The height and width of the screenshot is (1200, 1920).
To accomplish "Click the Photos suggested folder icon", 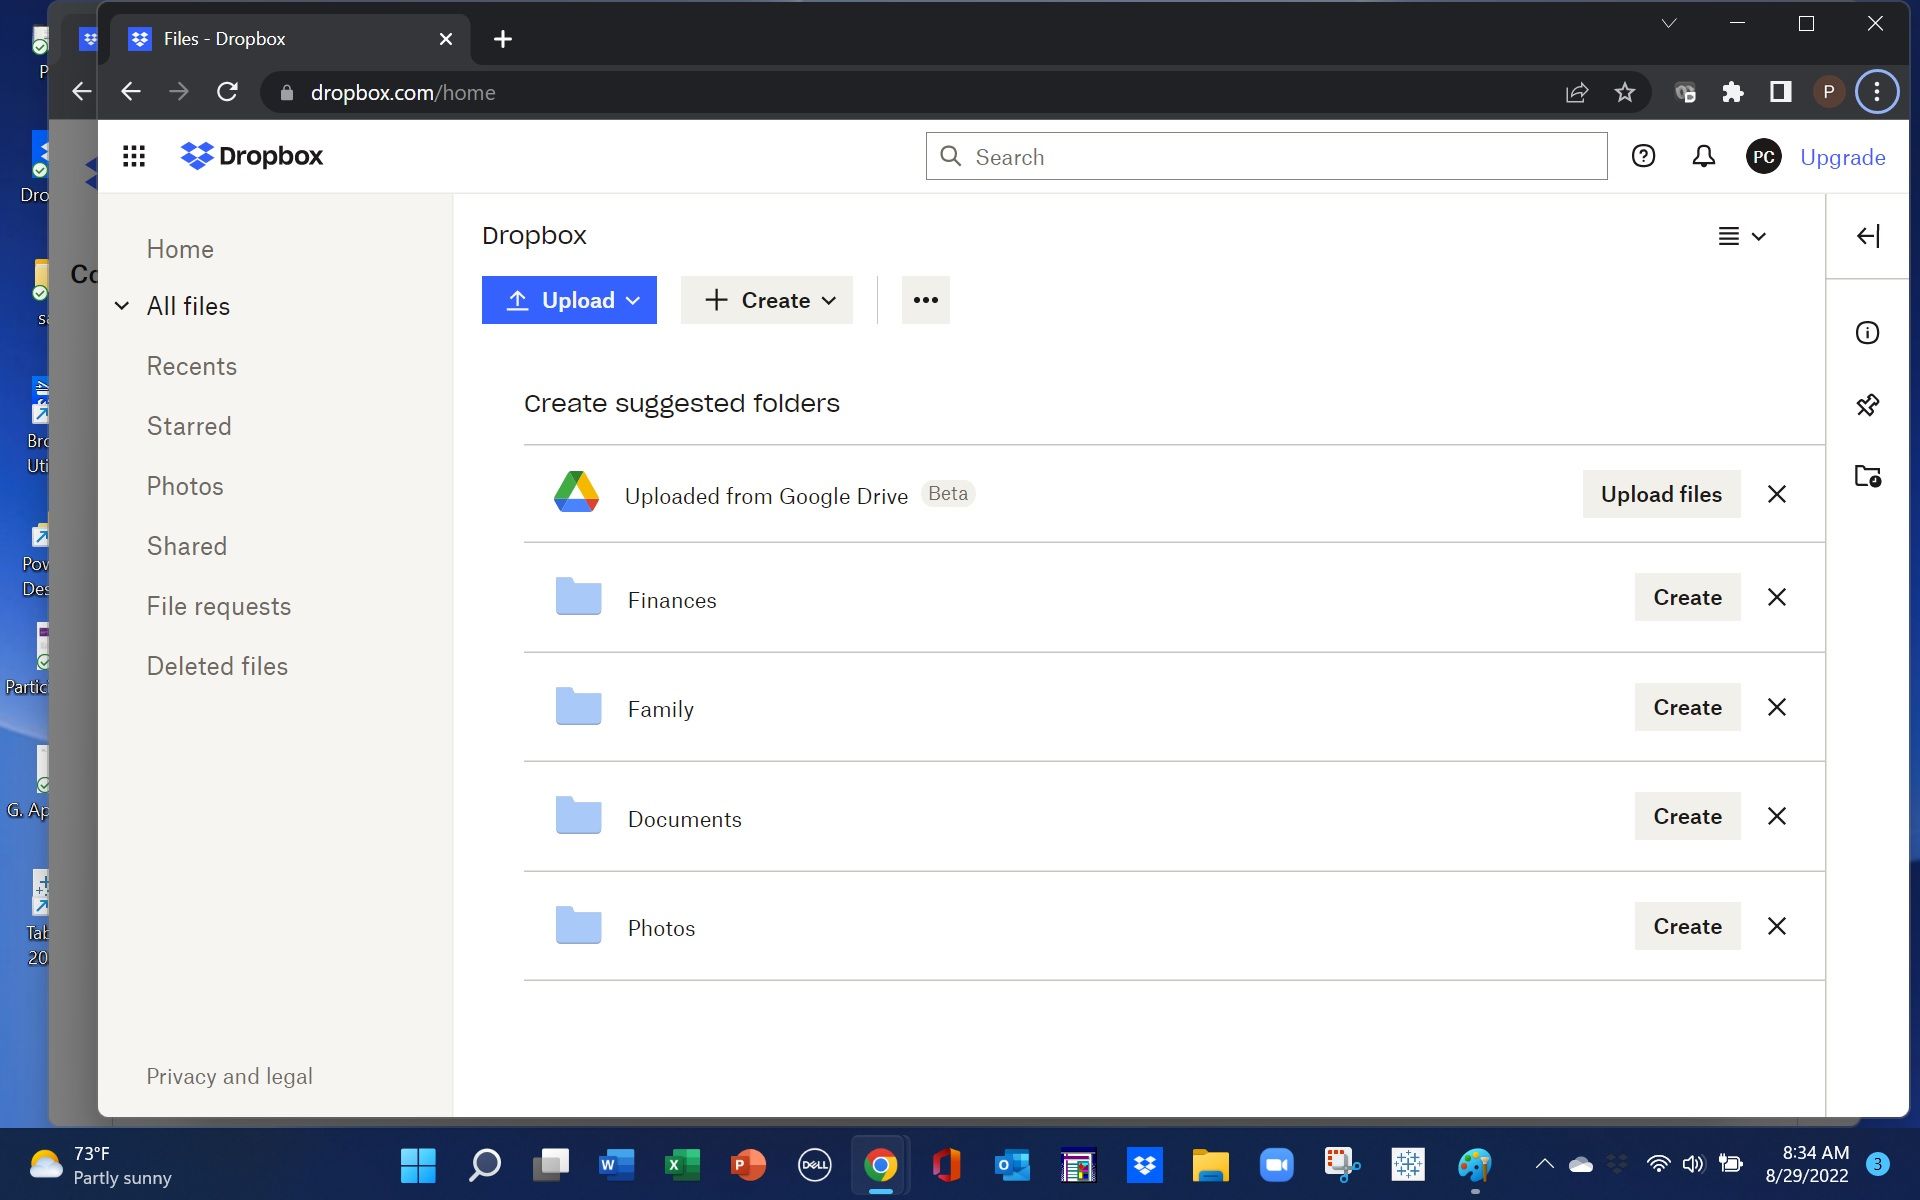I will tap(578, 925).
